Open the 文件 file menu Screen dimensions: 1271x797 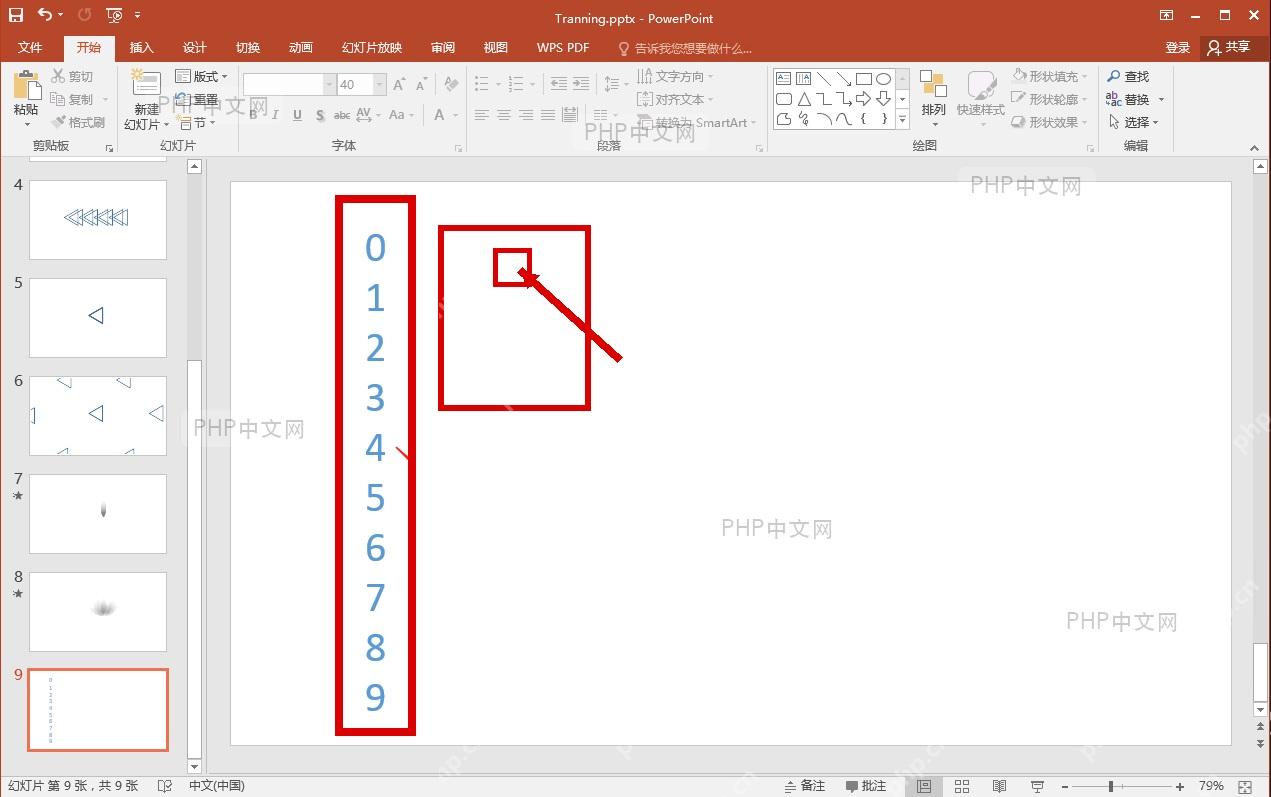30,47
